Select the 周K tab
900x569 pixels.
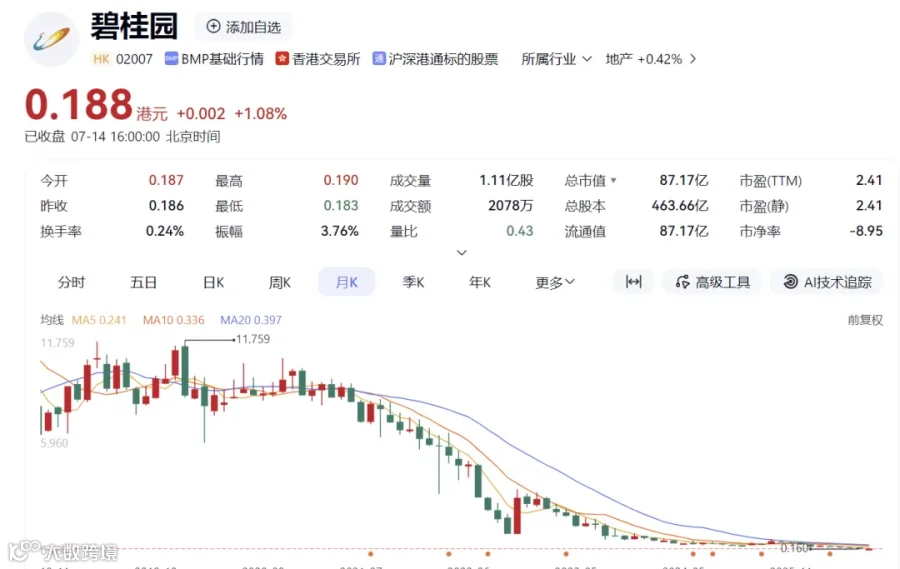pyautogui.click(x=280, y=282)
